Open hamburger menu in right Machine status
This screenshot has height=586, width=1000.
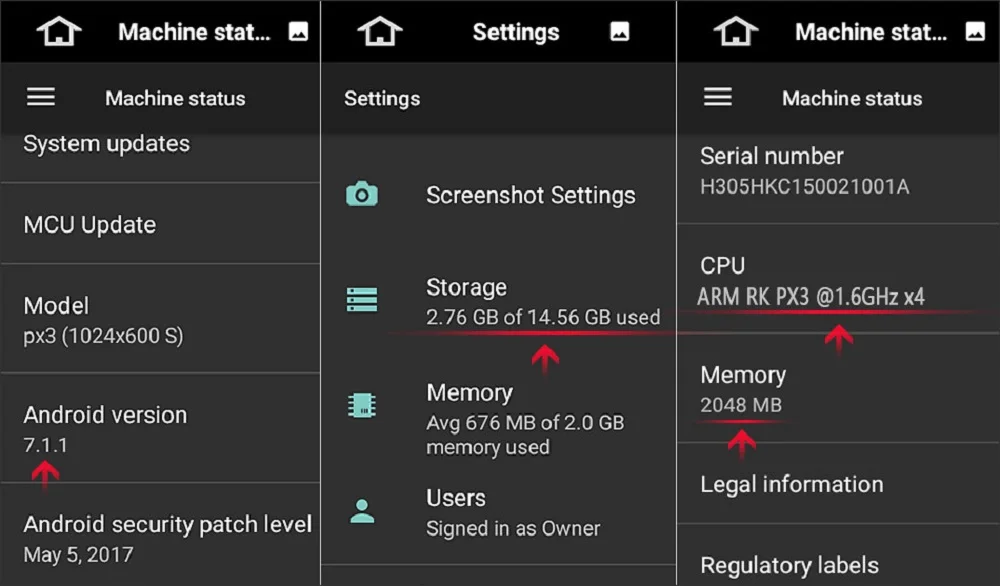tap(718, 97)
